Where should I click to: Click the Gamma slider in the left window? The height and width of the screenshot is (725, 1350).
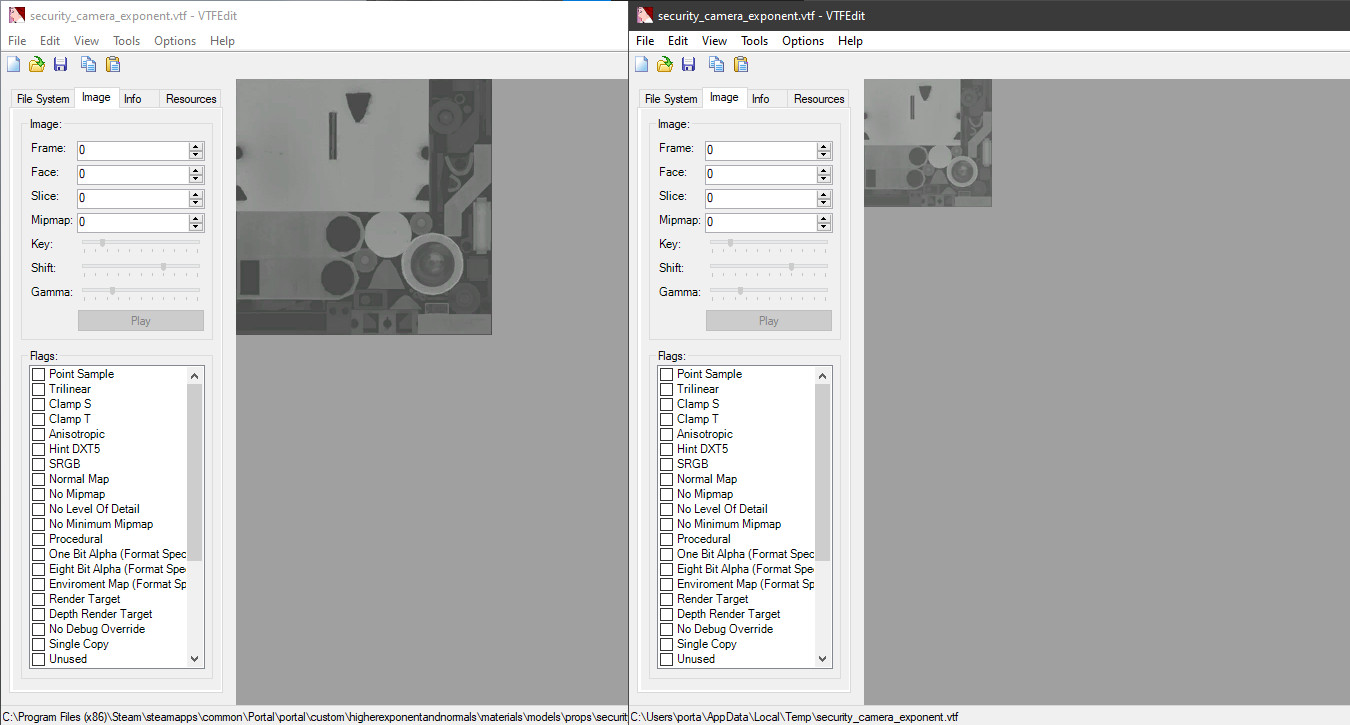pos(140,291)
